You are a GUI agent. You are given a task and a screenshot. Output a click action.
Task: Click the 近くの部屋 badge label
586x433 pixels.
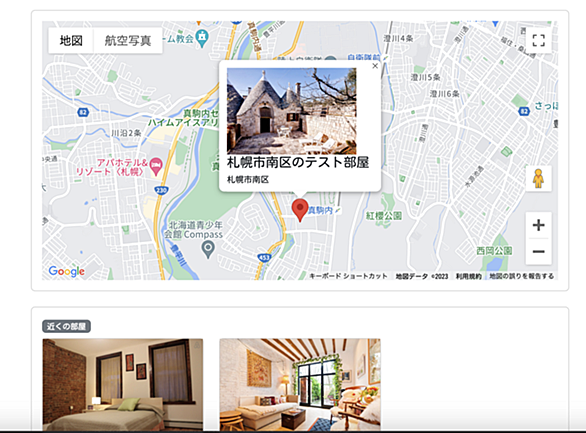click(66, 326)
